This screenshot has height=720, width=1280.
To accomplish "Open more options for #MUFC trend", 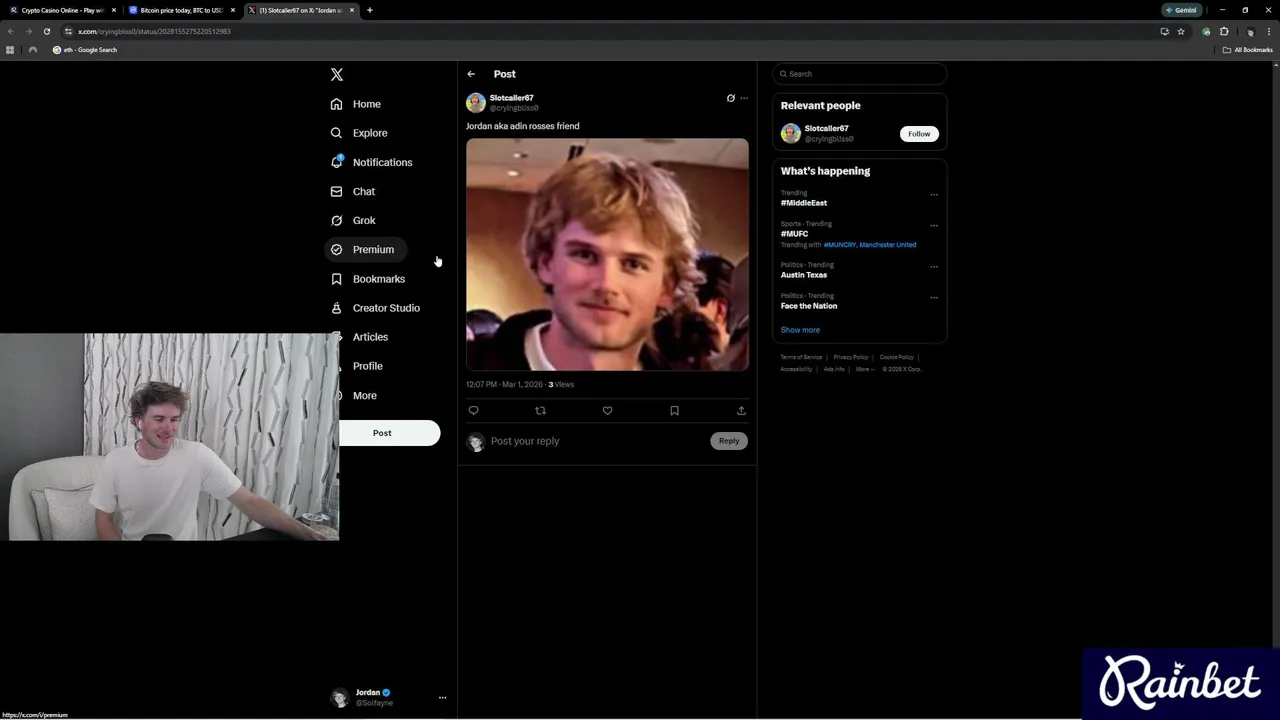I will [x=934, y=226].
